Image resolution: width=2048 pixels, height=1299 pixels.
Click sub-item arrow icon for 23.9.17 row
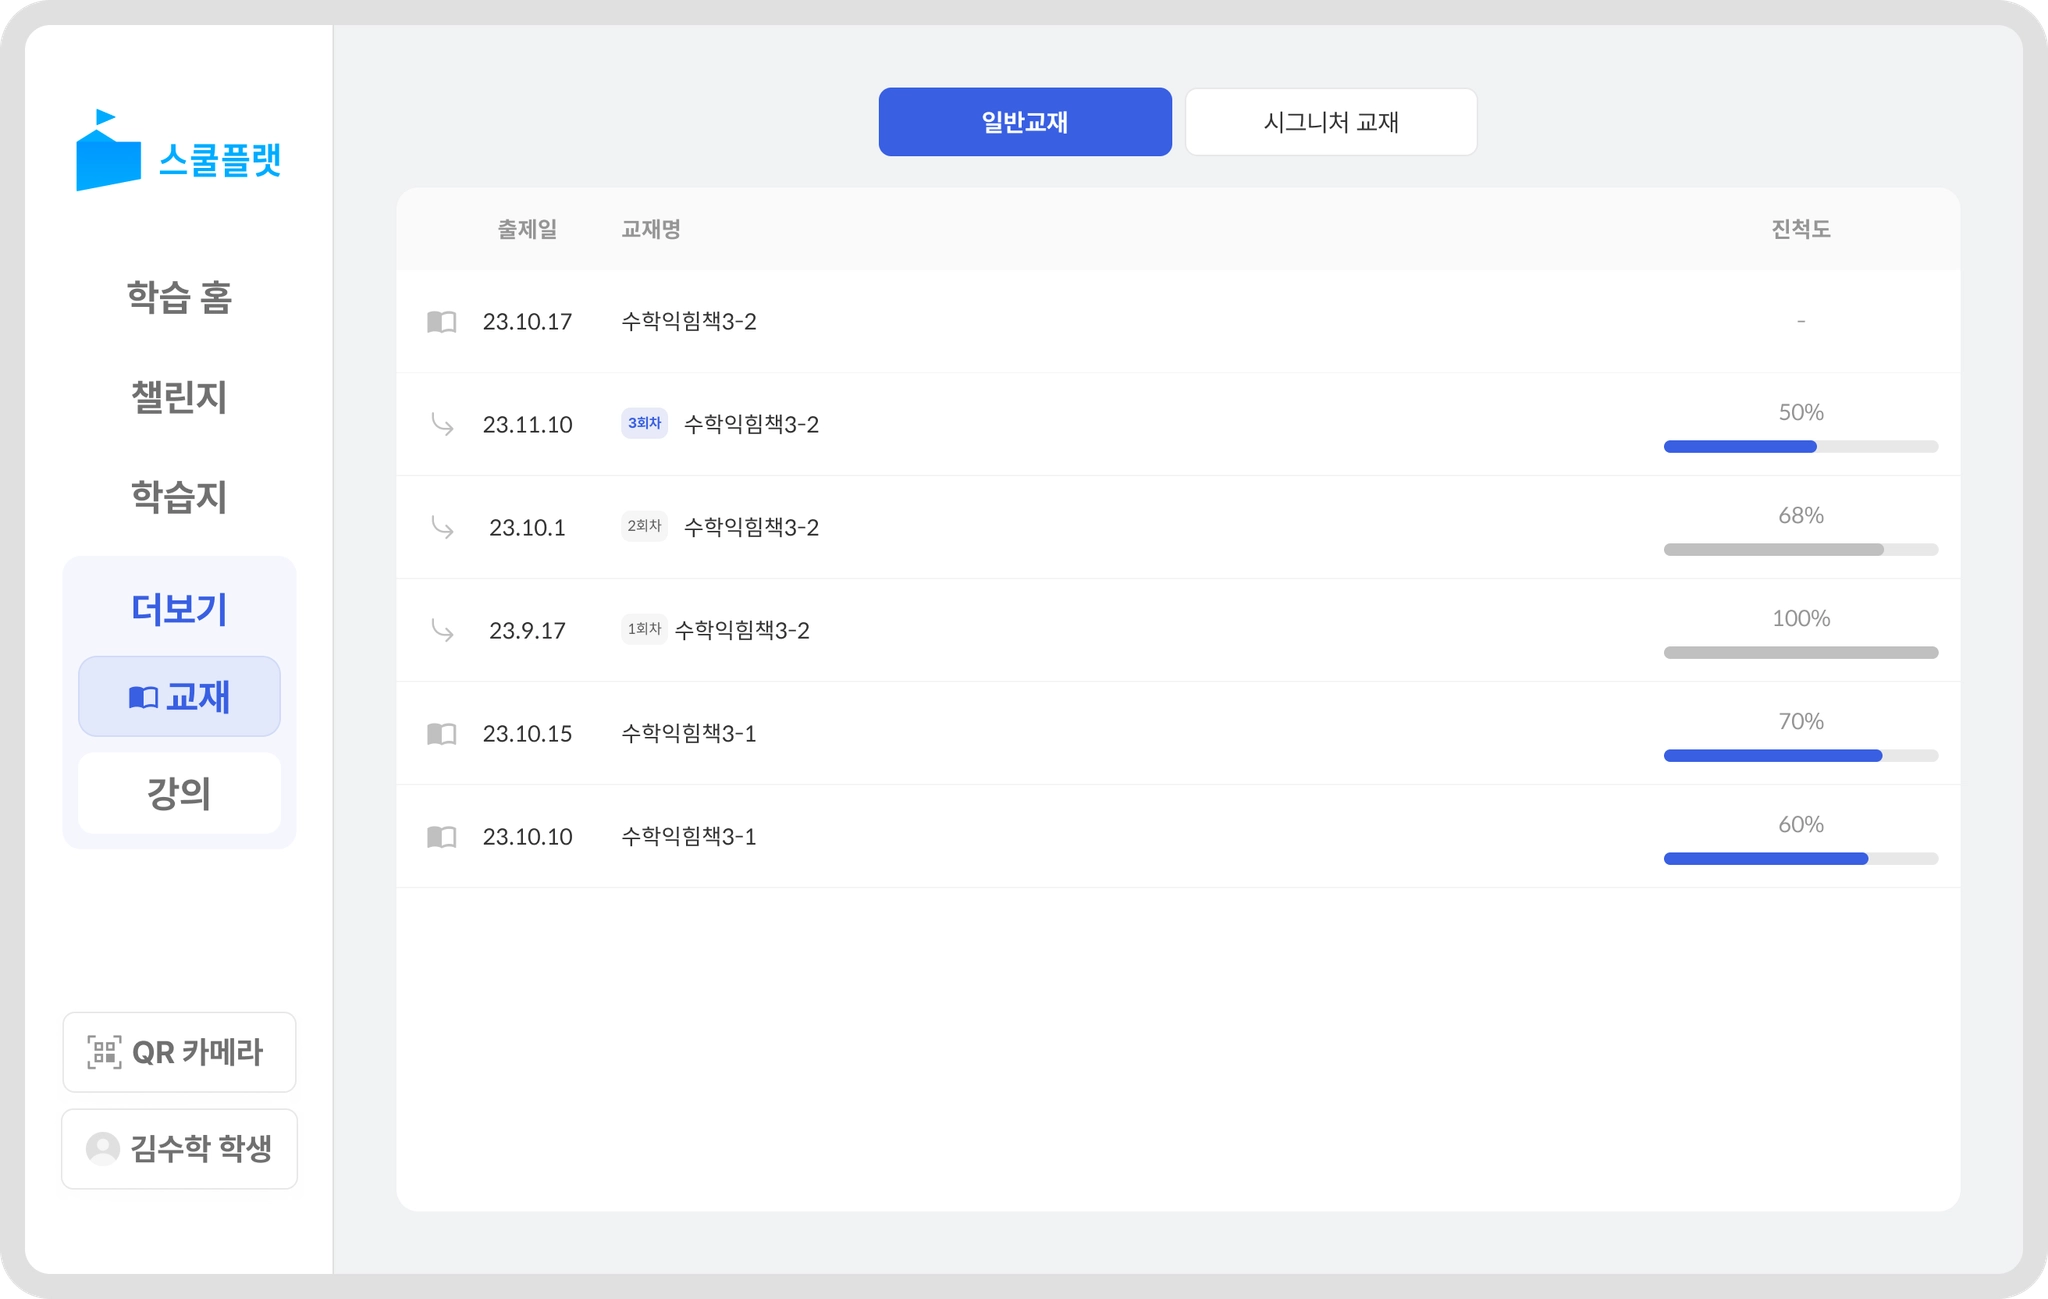[442, 631]
